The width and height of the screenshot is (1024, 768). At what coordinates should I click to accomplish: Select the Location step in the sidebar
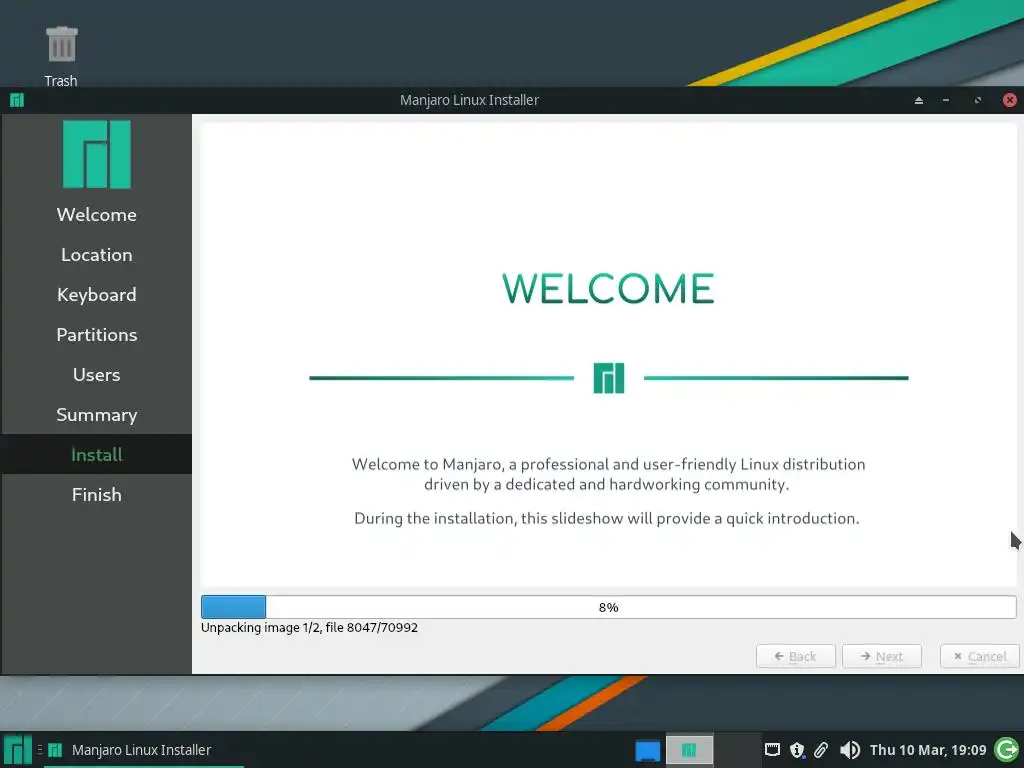(97, 255)
